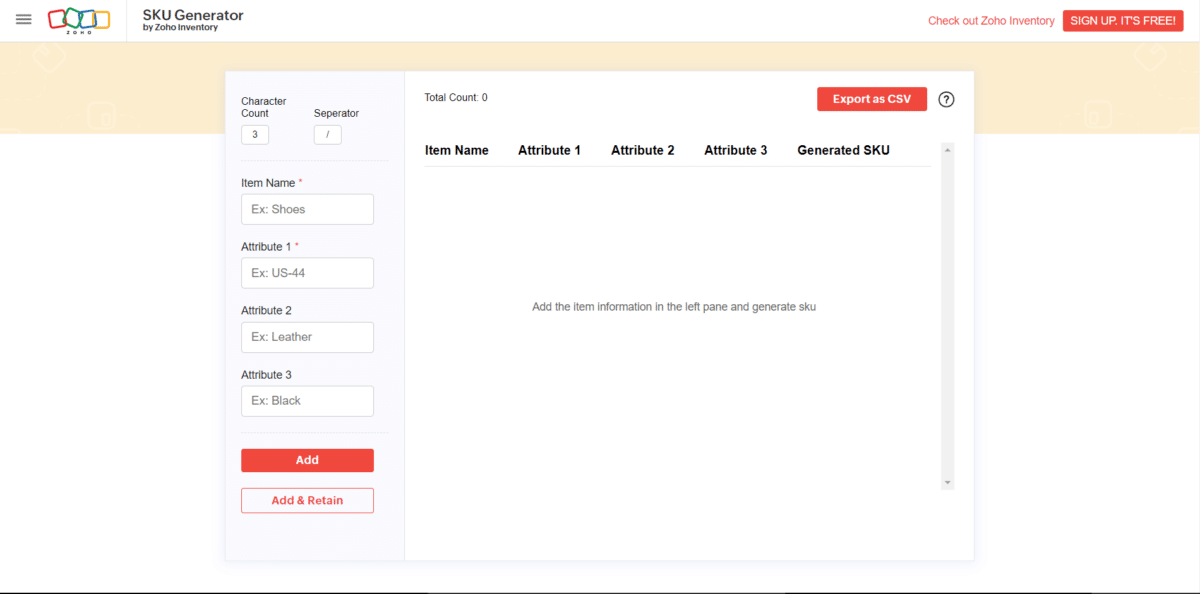The width and height of the screenshot is (1200, 594).
Task: Click the Generated SKU column header
Action: (x=843, y=151)
